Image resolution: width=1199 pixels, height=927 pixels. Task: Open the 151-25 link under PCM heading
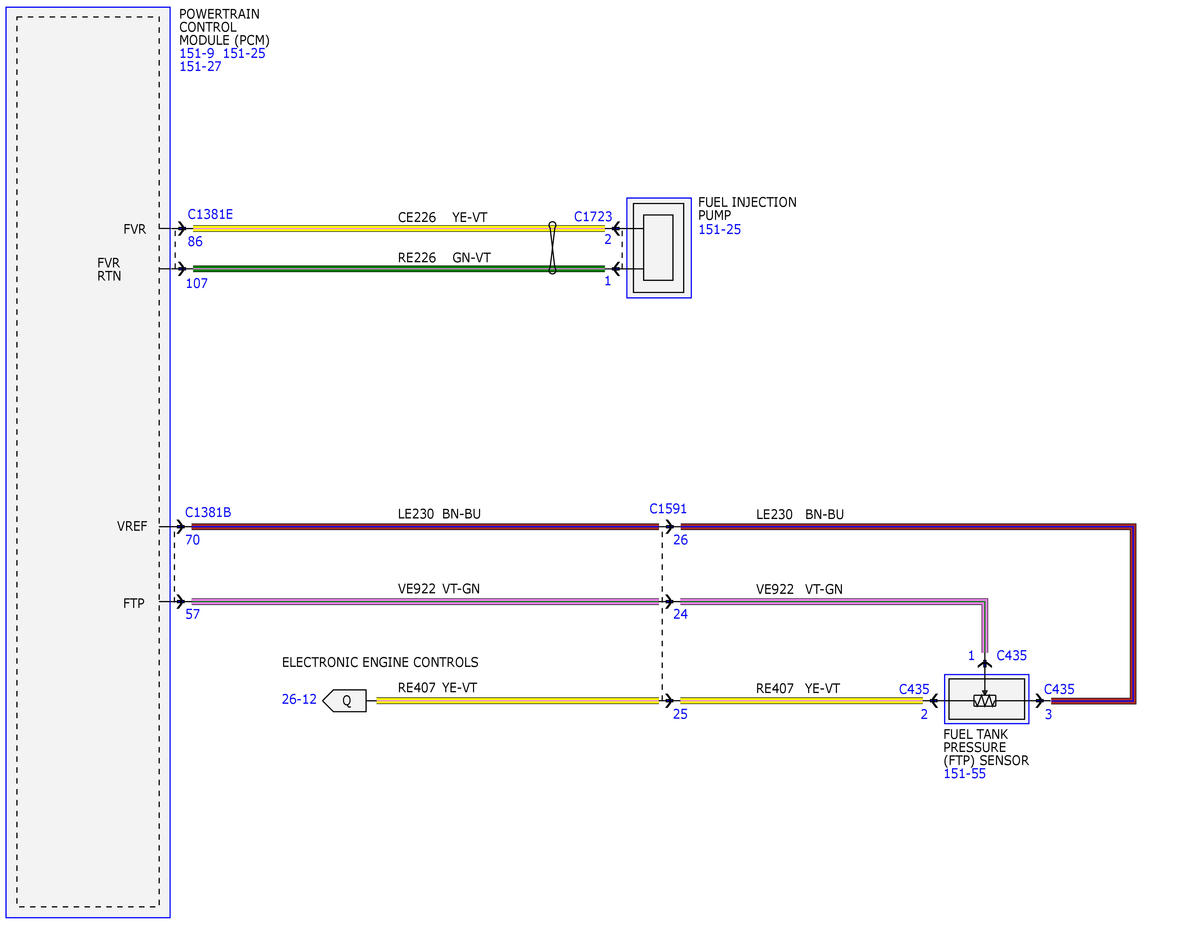coord(244,54)
